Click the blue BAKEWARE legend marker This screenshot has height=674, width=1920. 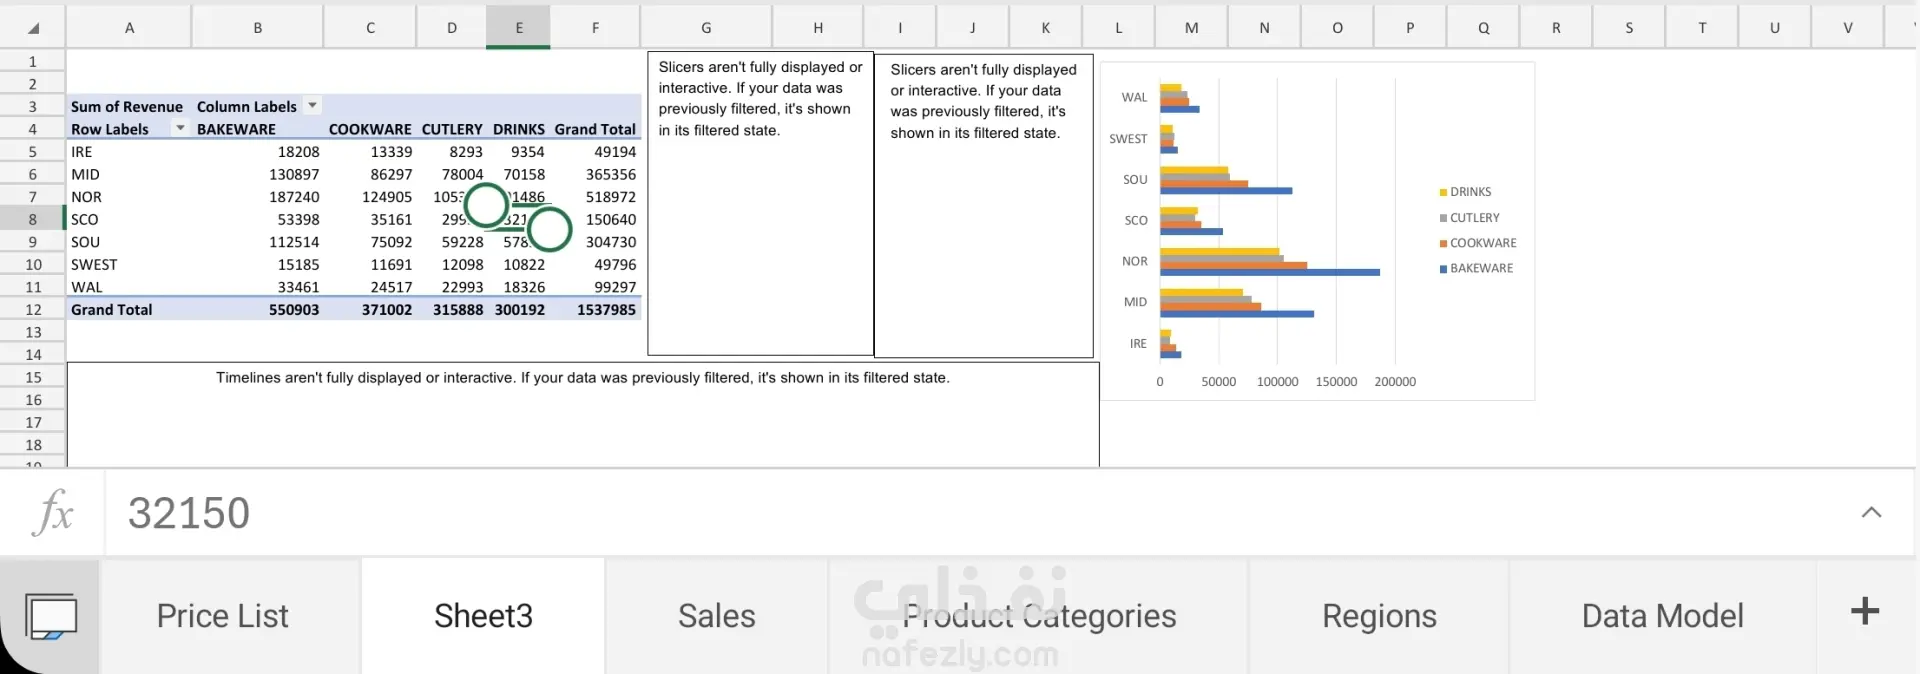(x=1443, y=269)
